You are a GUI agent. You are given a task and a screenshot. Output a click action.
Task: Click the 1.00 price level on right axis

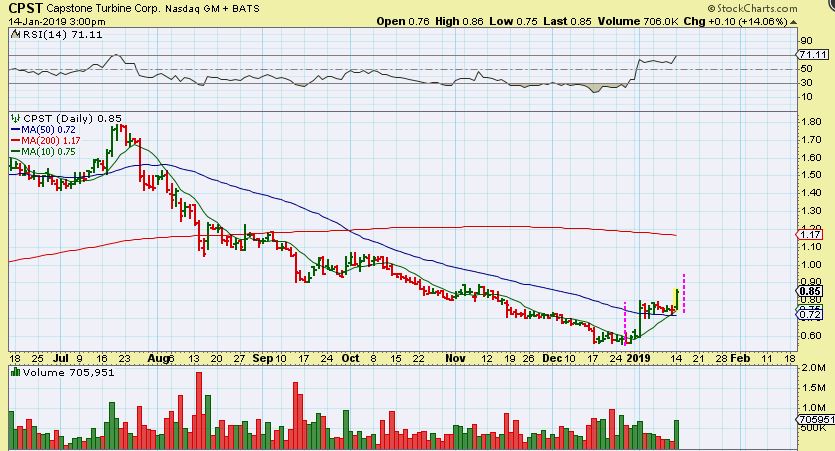point(811,264)
